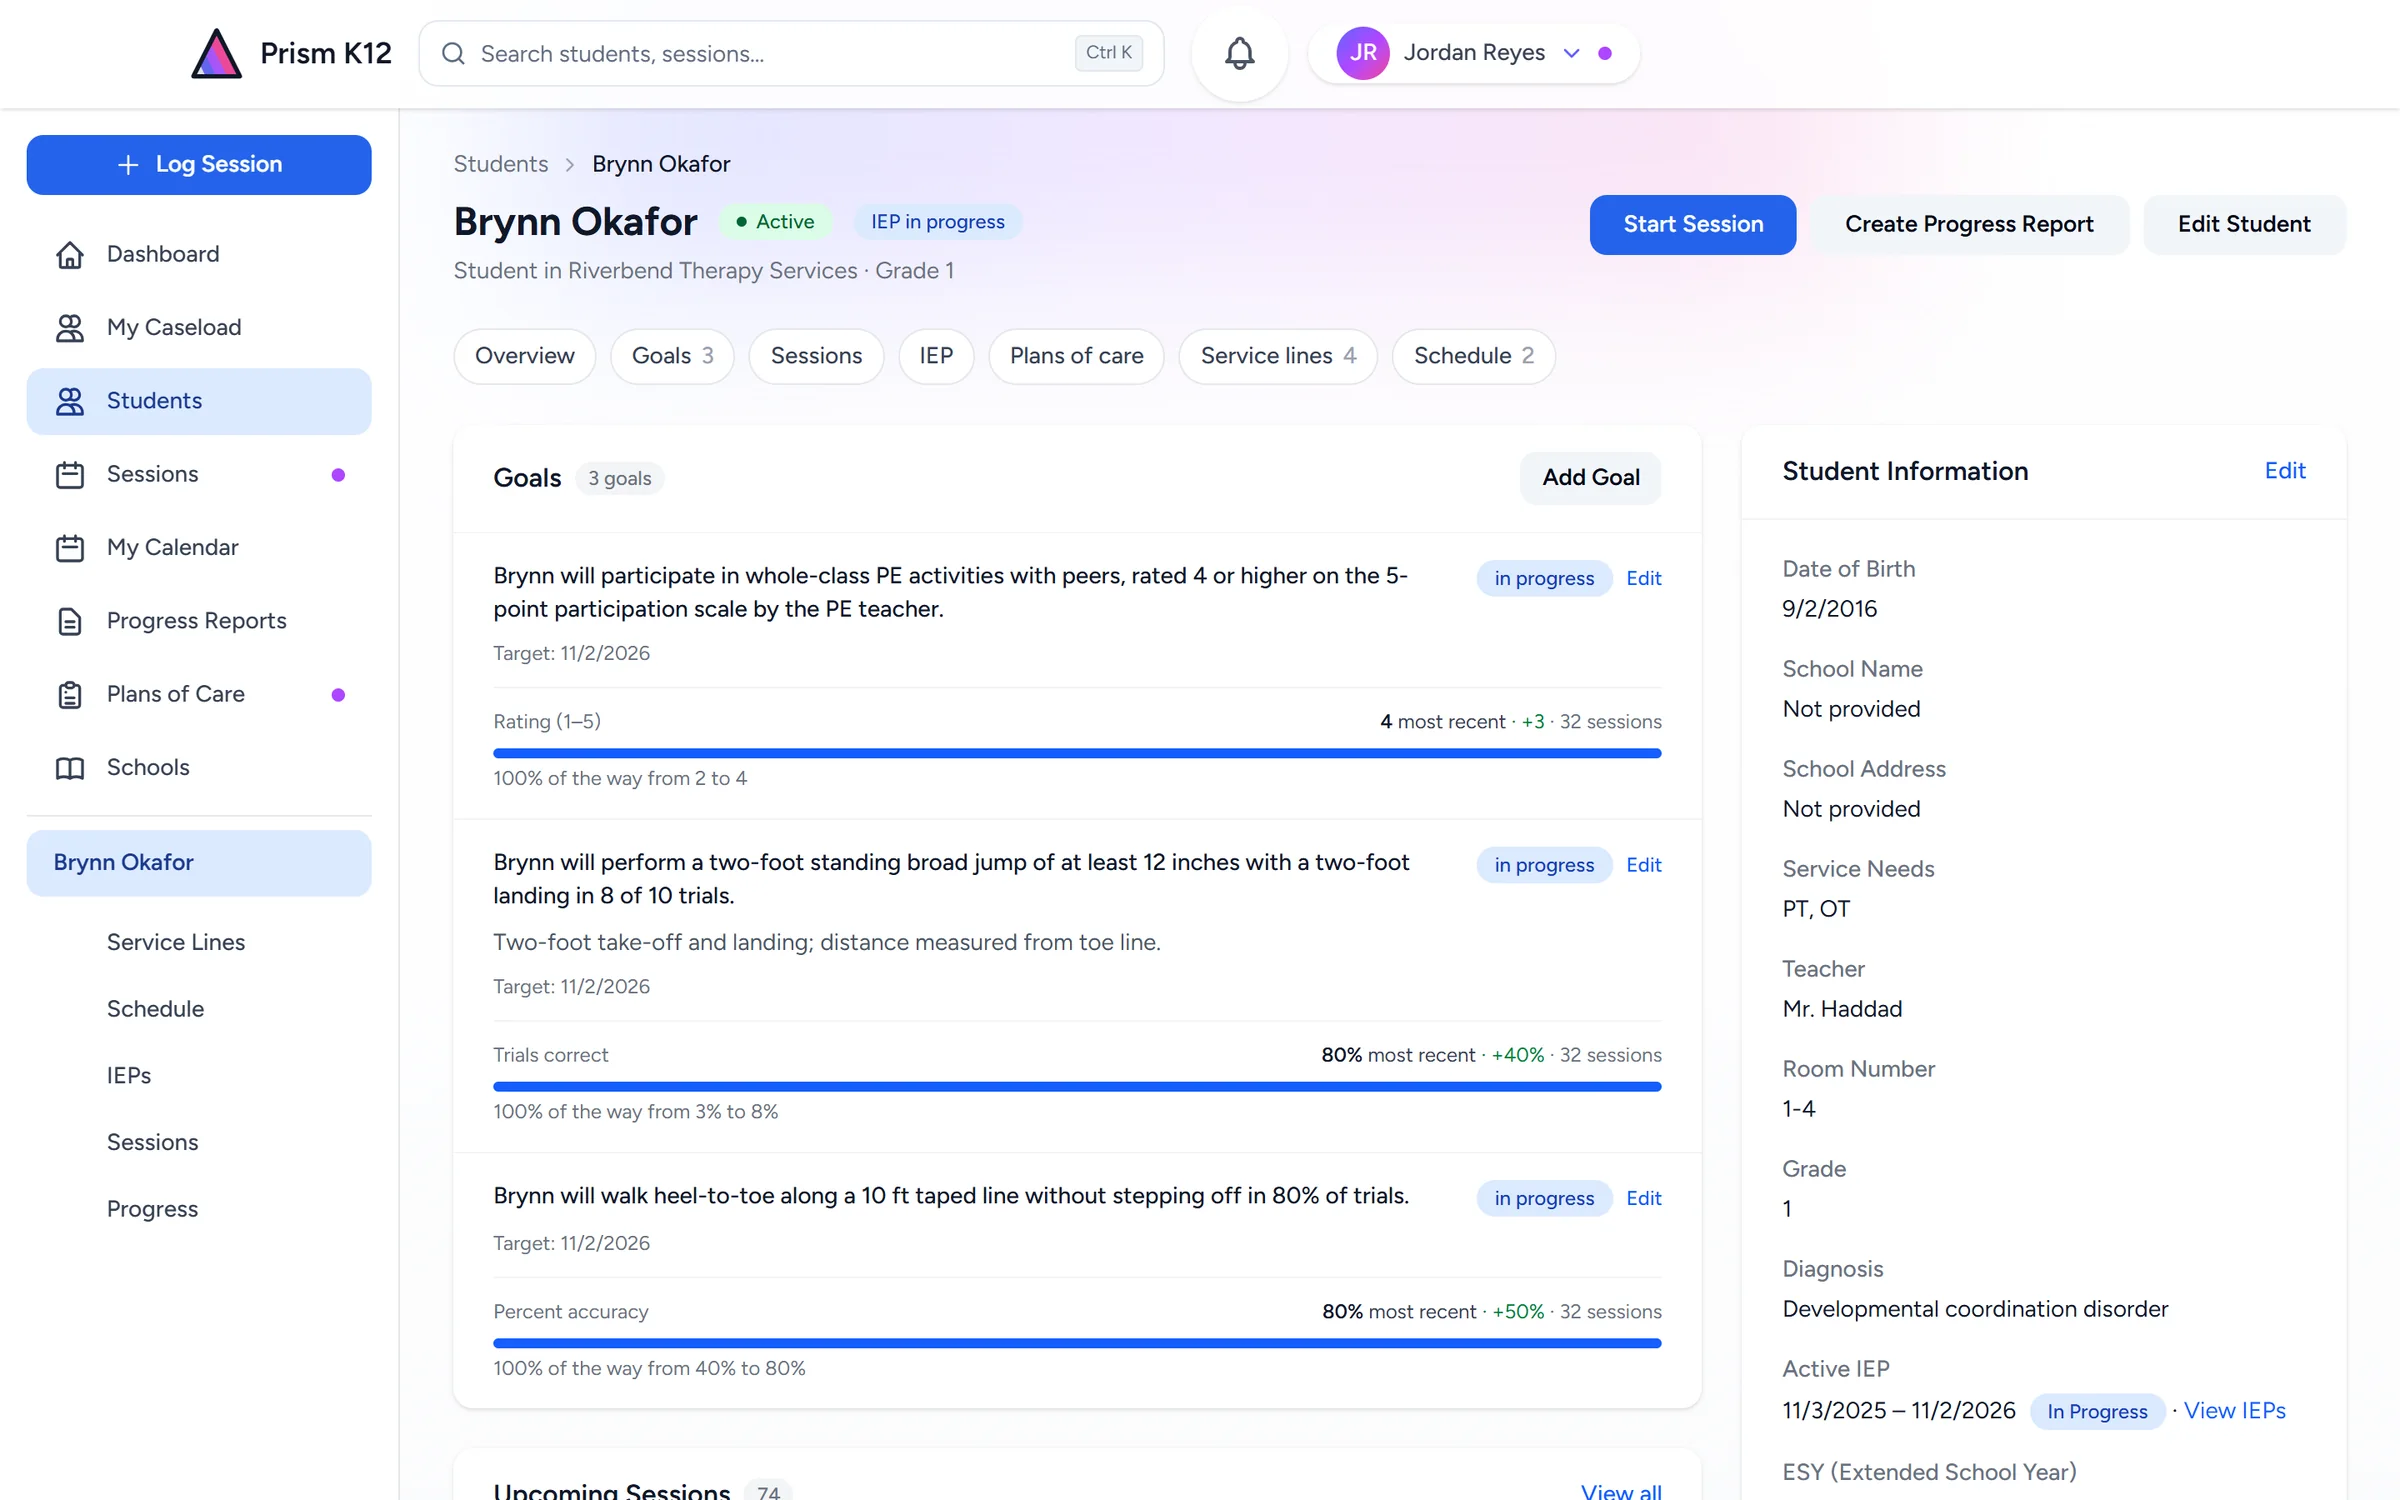Viewport: 2400px width, 1500px height.
Task: Click plus icon on Log Session
Action: click(128, 164)
